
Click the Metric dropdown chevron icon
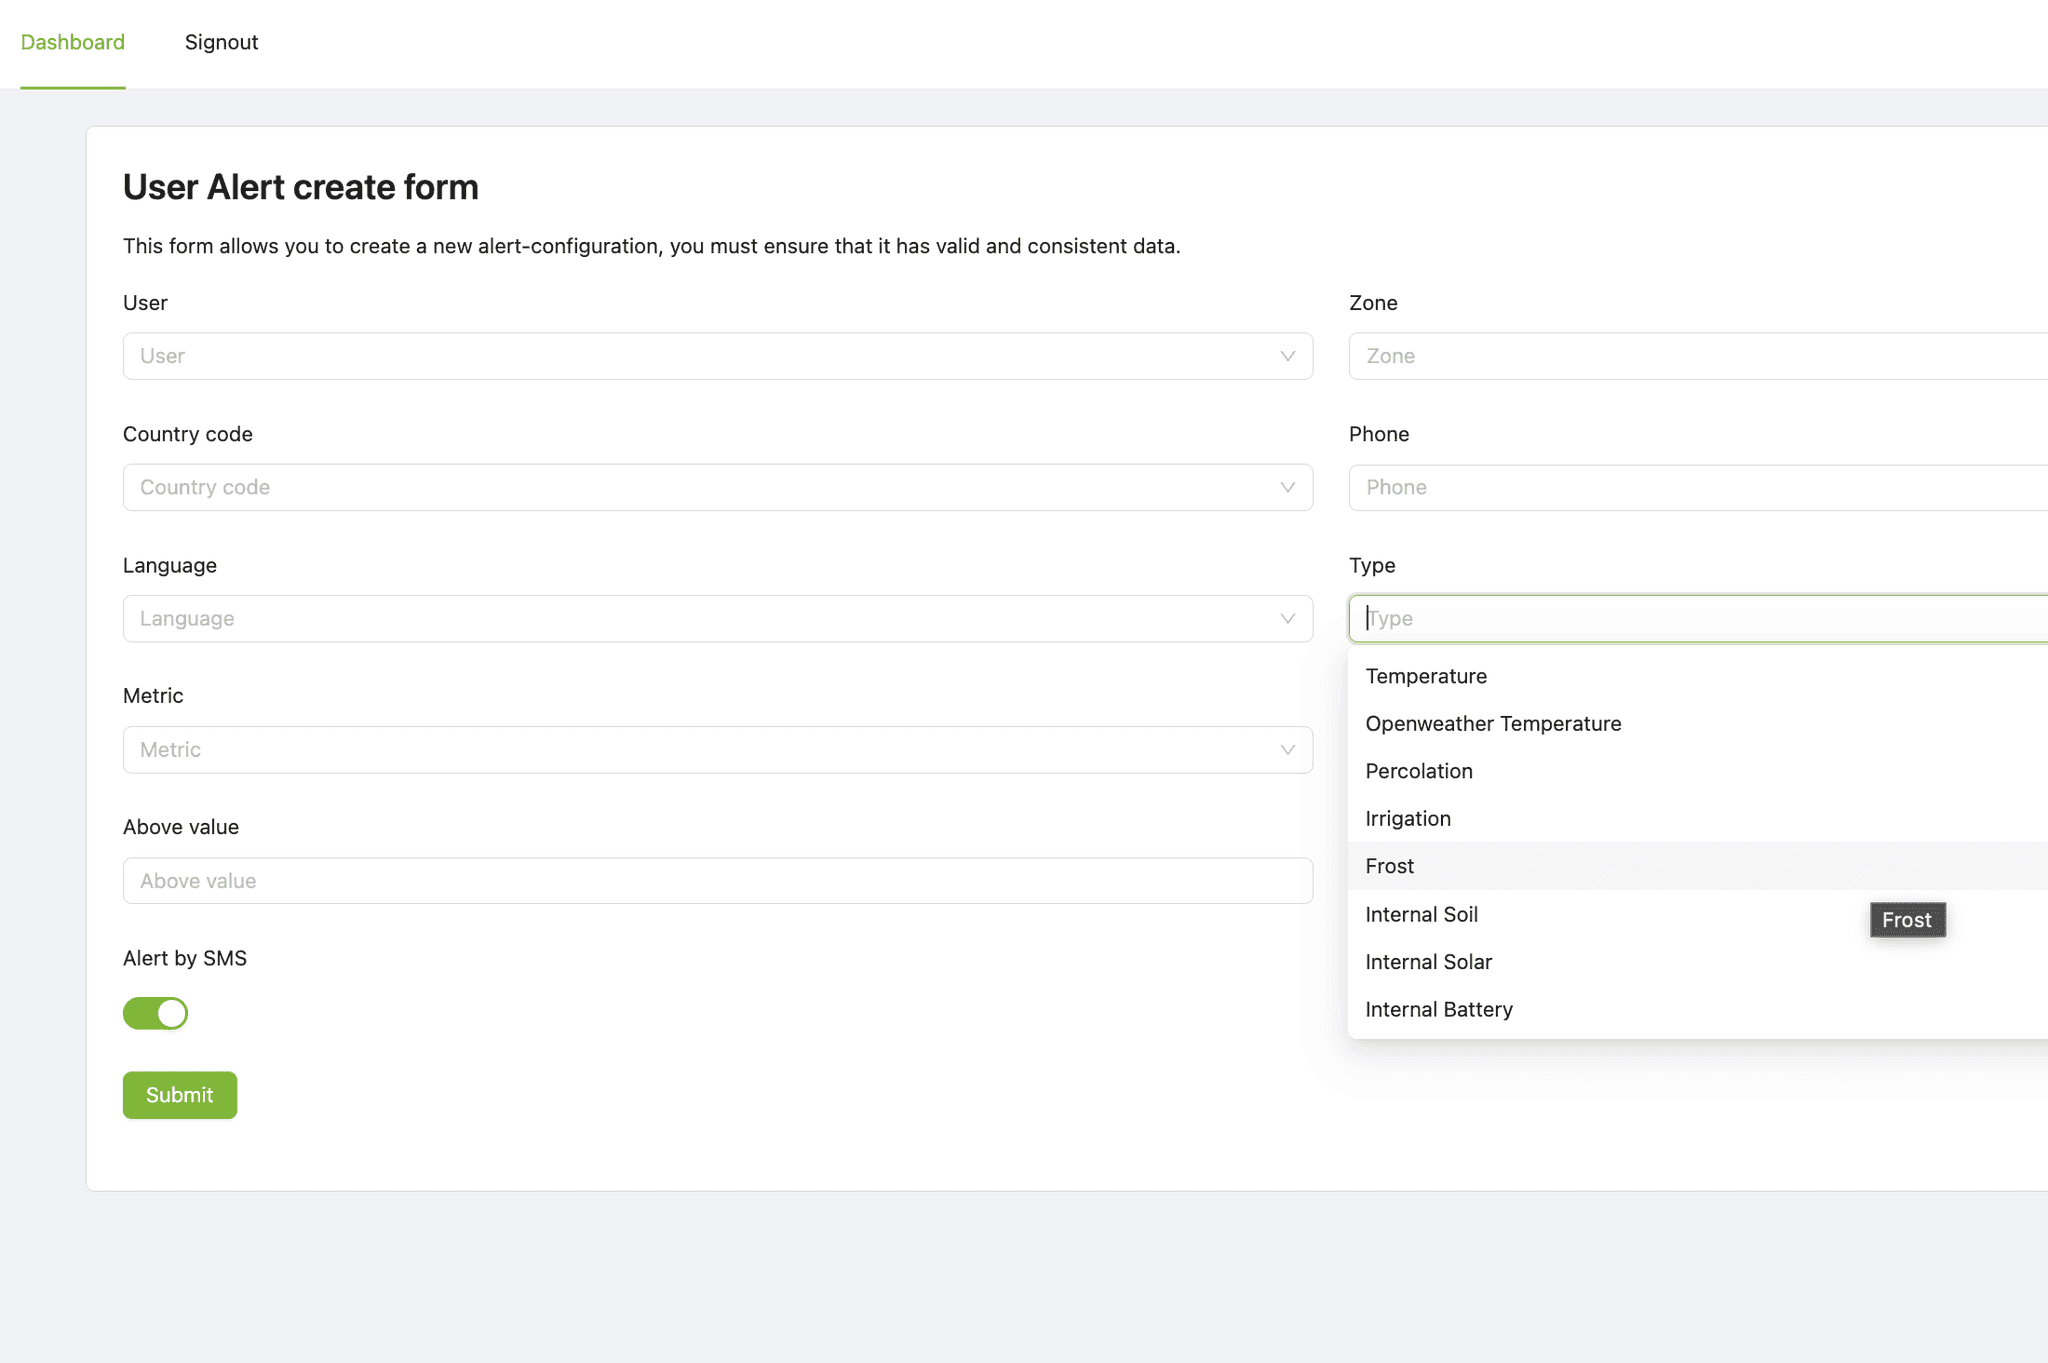(1287, 750)
